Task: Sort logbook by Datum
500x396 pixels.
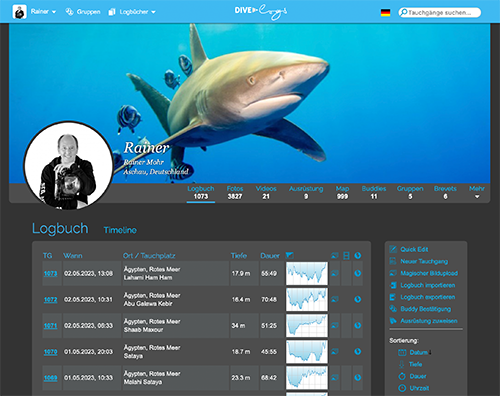Action: pos(418,352)
